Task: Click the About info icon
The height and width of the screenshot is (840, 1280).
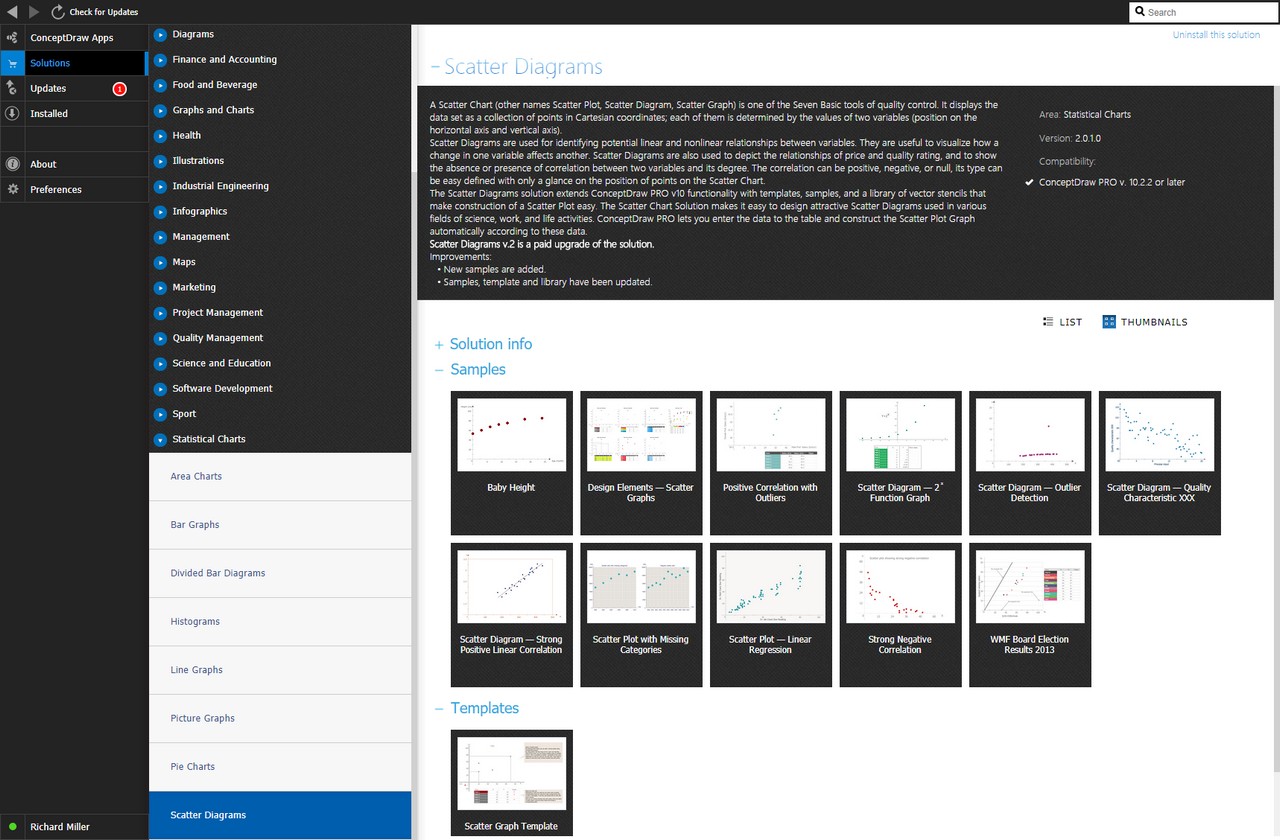Action: coord(12,164)
